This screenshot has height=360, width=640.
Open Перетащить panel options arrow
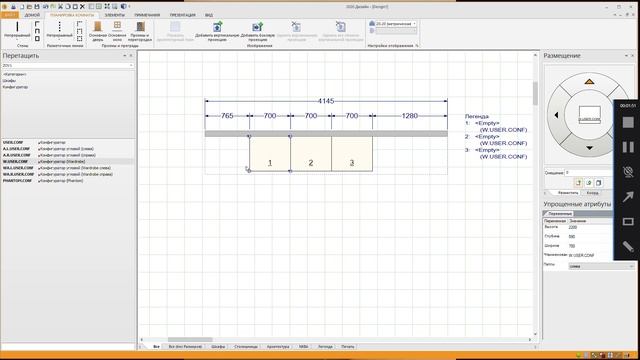pyautogui.click(x=125, y=56)
